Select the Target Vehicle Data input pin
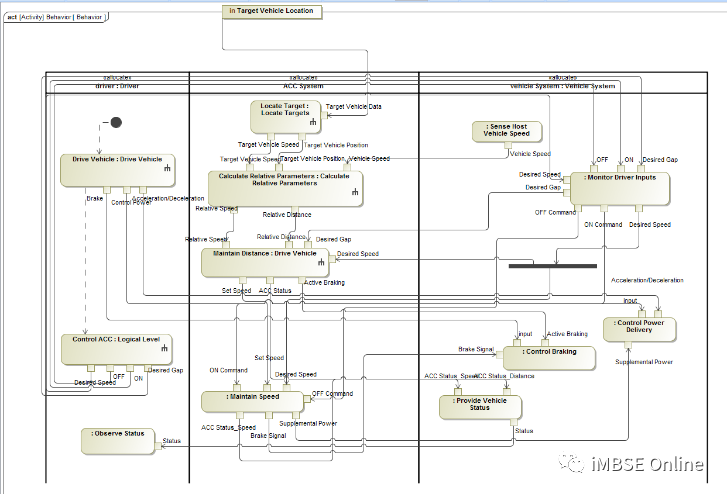The image size is (727, 494). coord(325,115)
